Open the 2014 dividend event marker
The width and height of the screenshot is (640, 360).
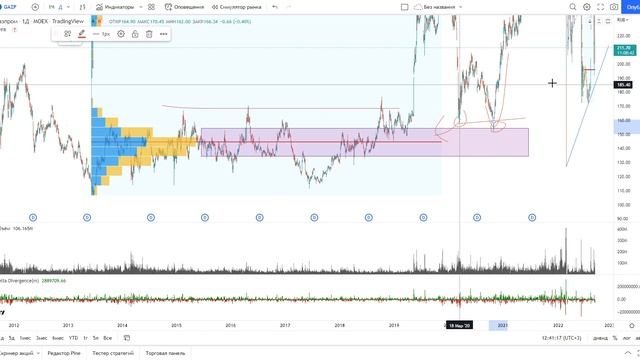pos(151,218)
